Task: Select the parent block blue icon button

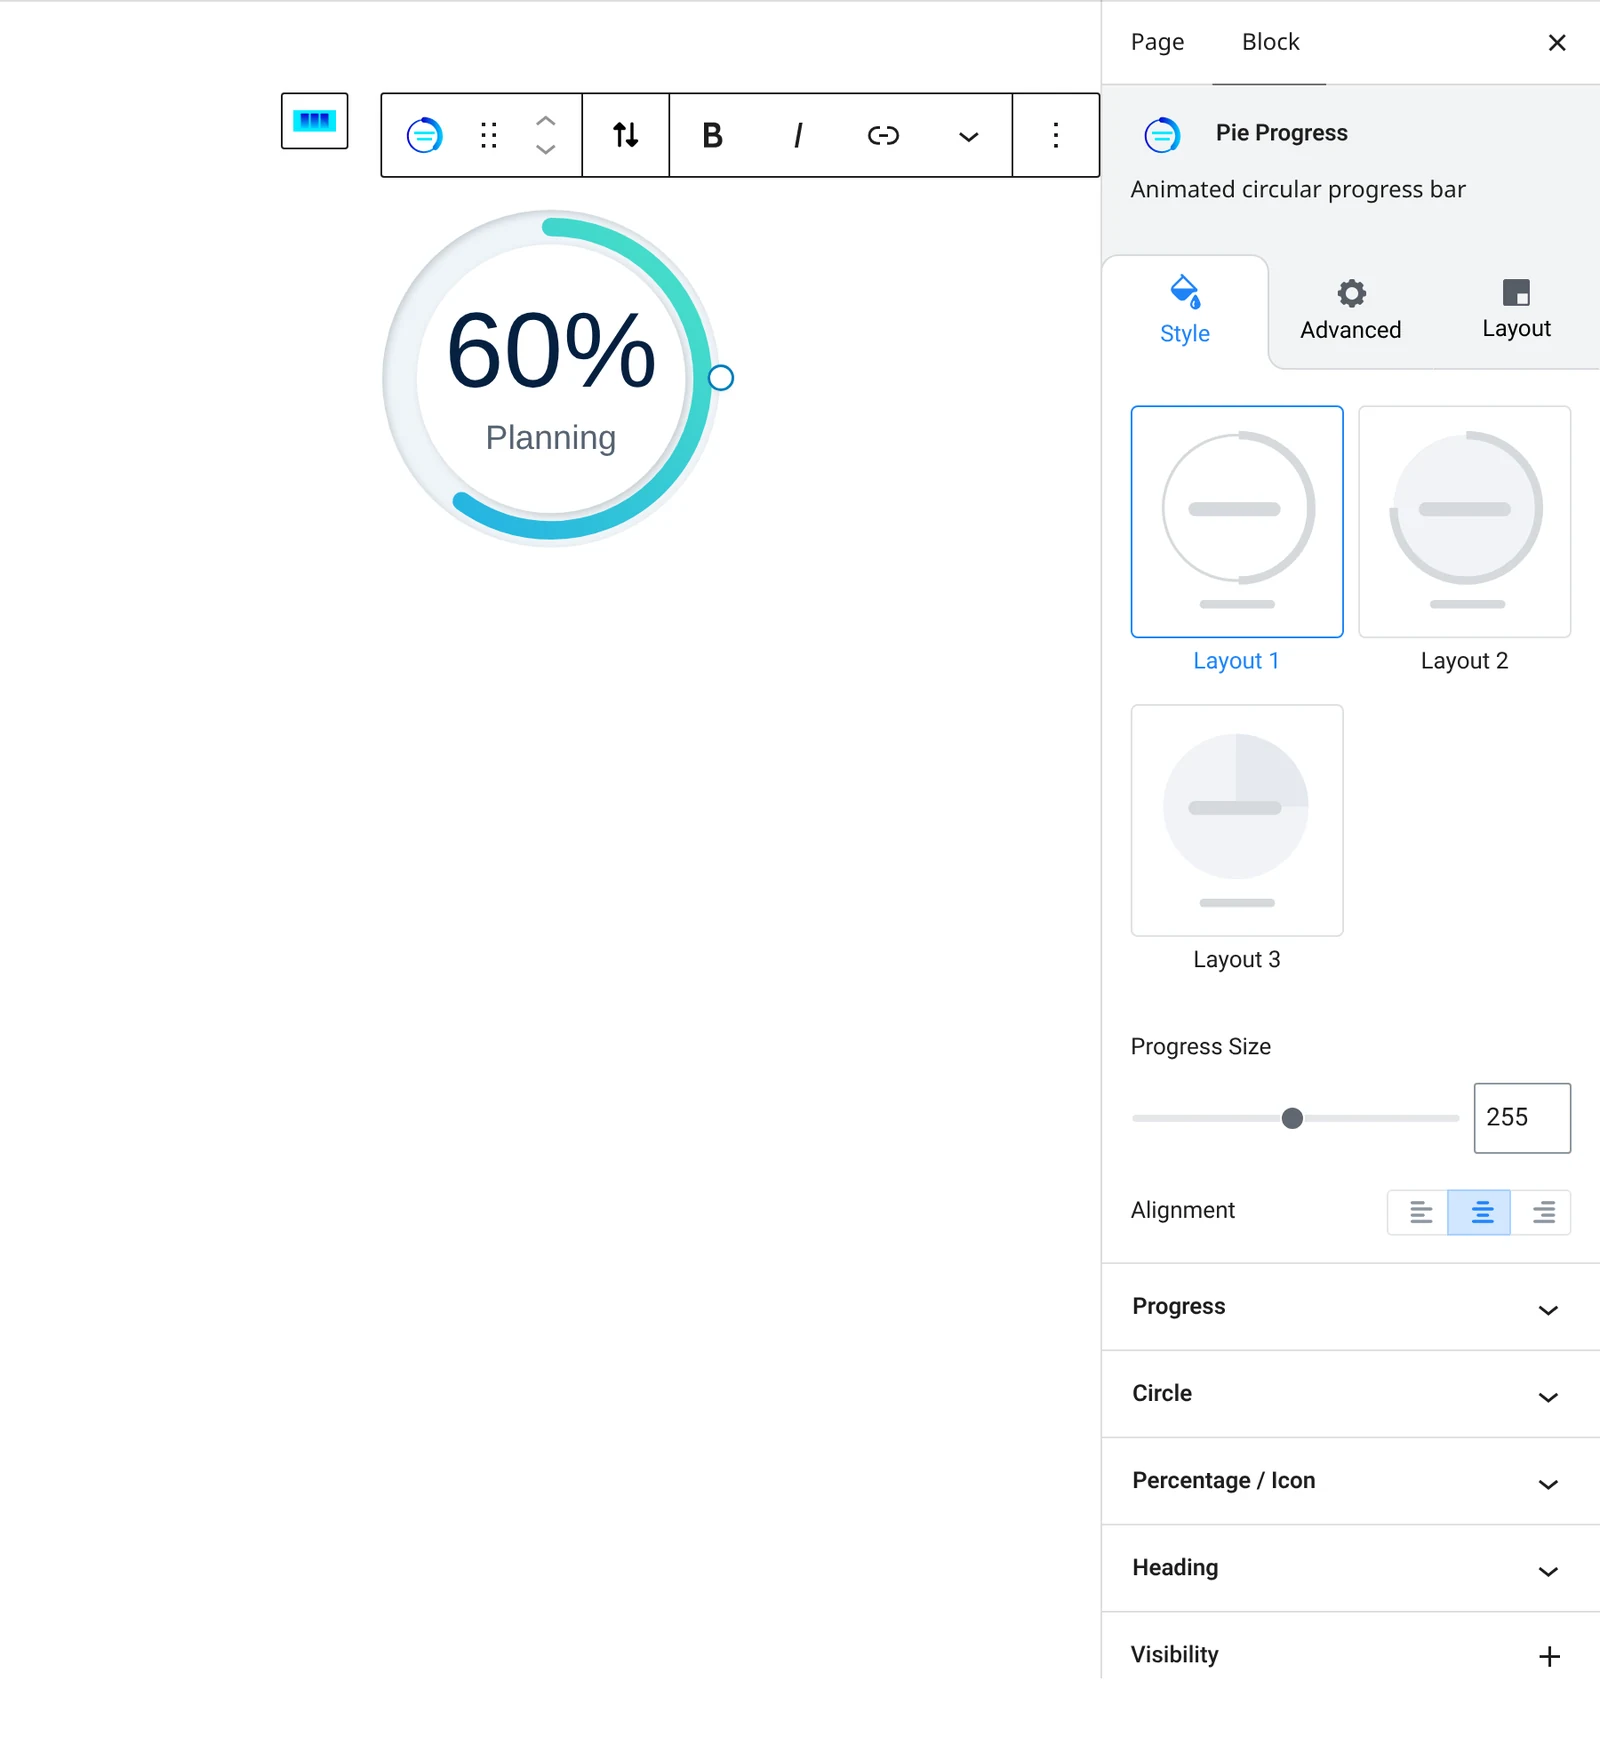Action: 314,121
